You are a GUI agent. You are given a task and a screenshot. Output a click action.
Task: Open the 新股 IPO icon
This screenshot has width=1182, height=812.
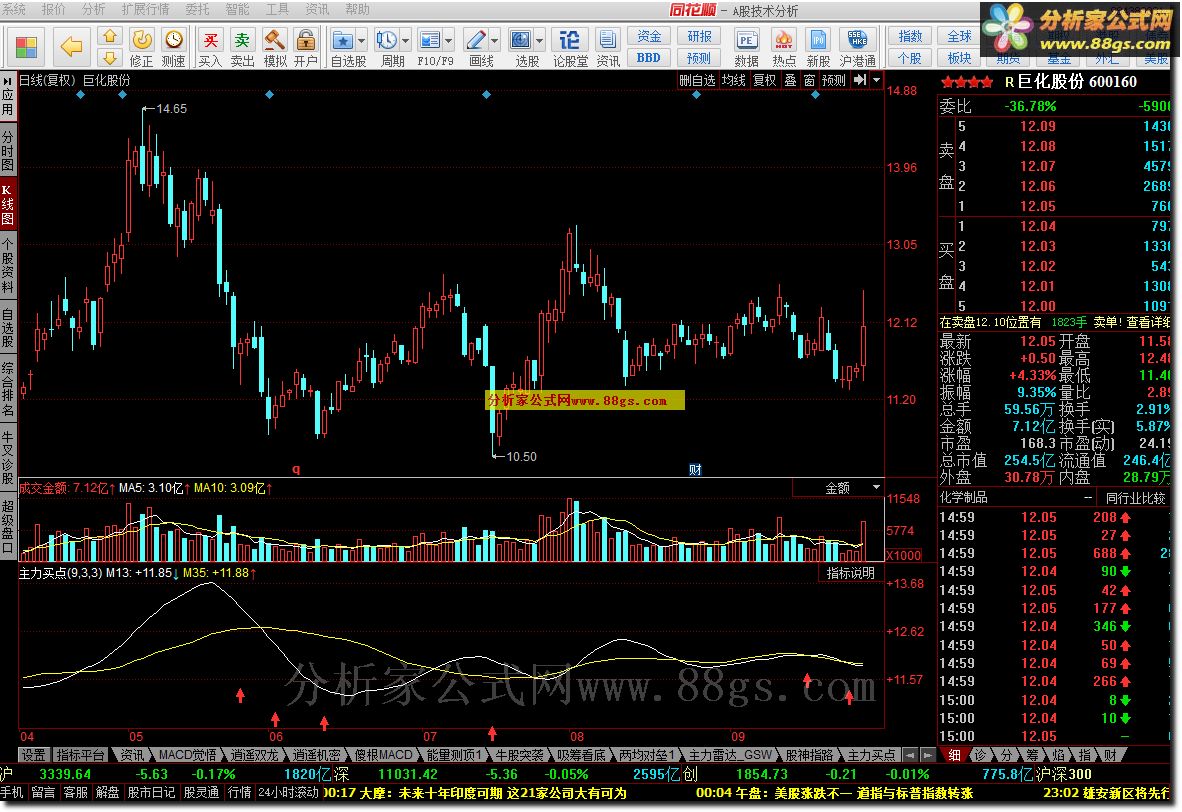818,47
